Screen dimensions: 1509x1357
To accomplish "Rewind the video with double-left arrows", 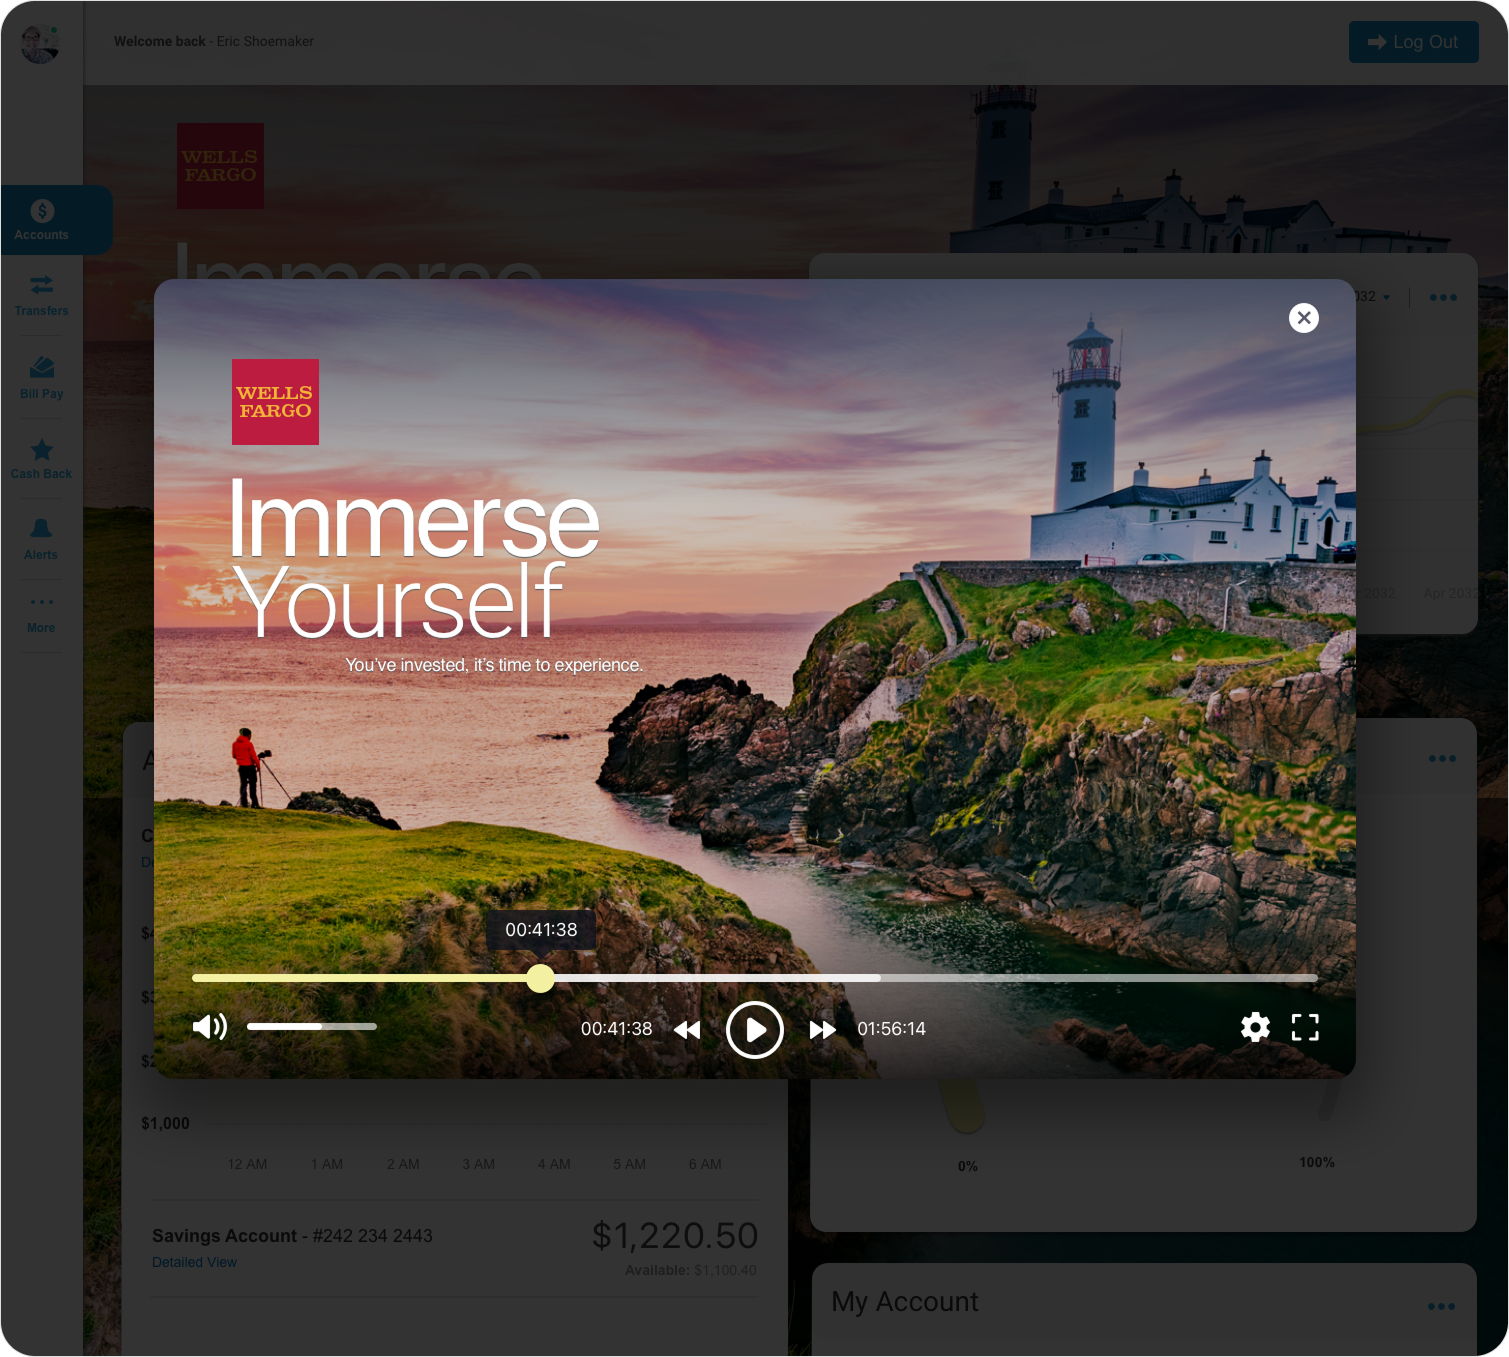I will tap(687, 1030).
